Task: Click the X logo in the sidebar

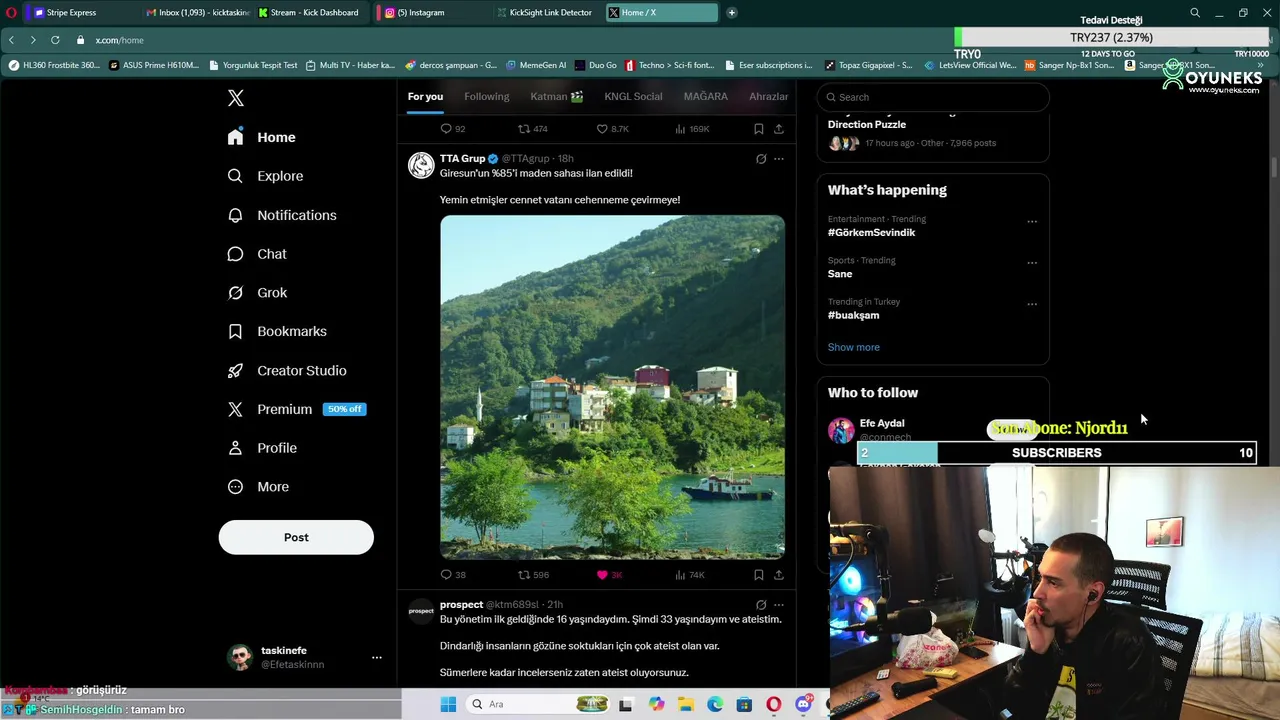Action: coord(236,98)
